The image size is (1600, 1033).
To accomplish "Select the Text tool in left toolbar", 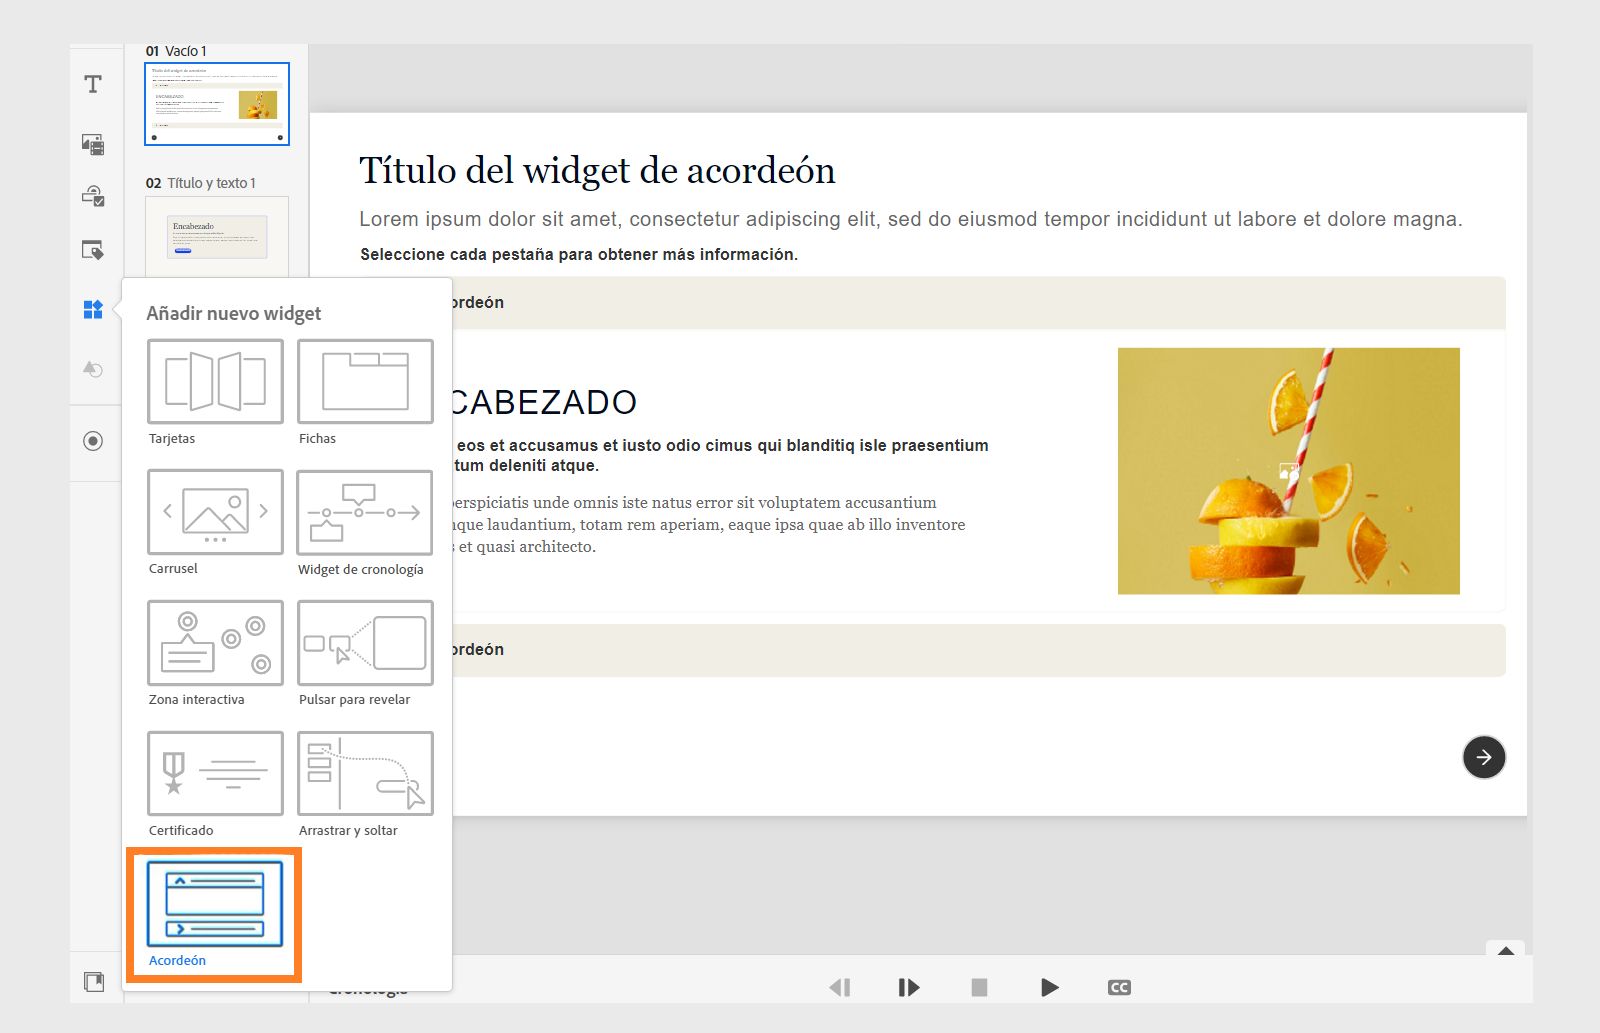I will (x=93, y=84).
